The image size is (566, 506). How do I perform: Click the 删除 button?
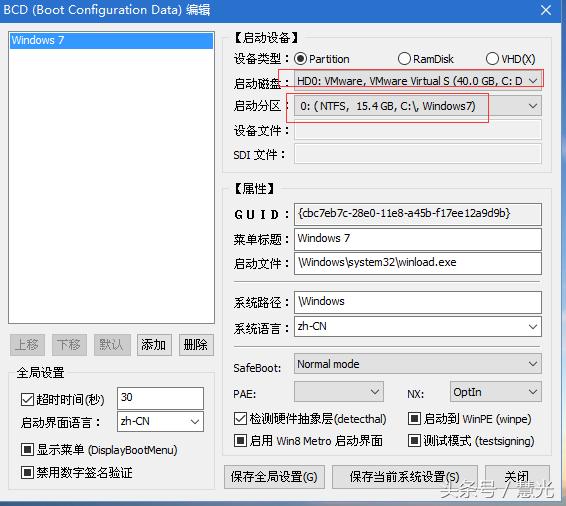coord(196,345)
